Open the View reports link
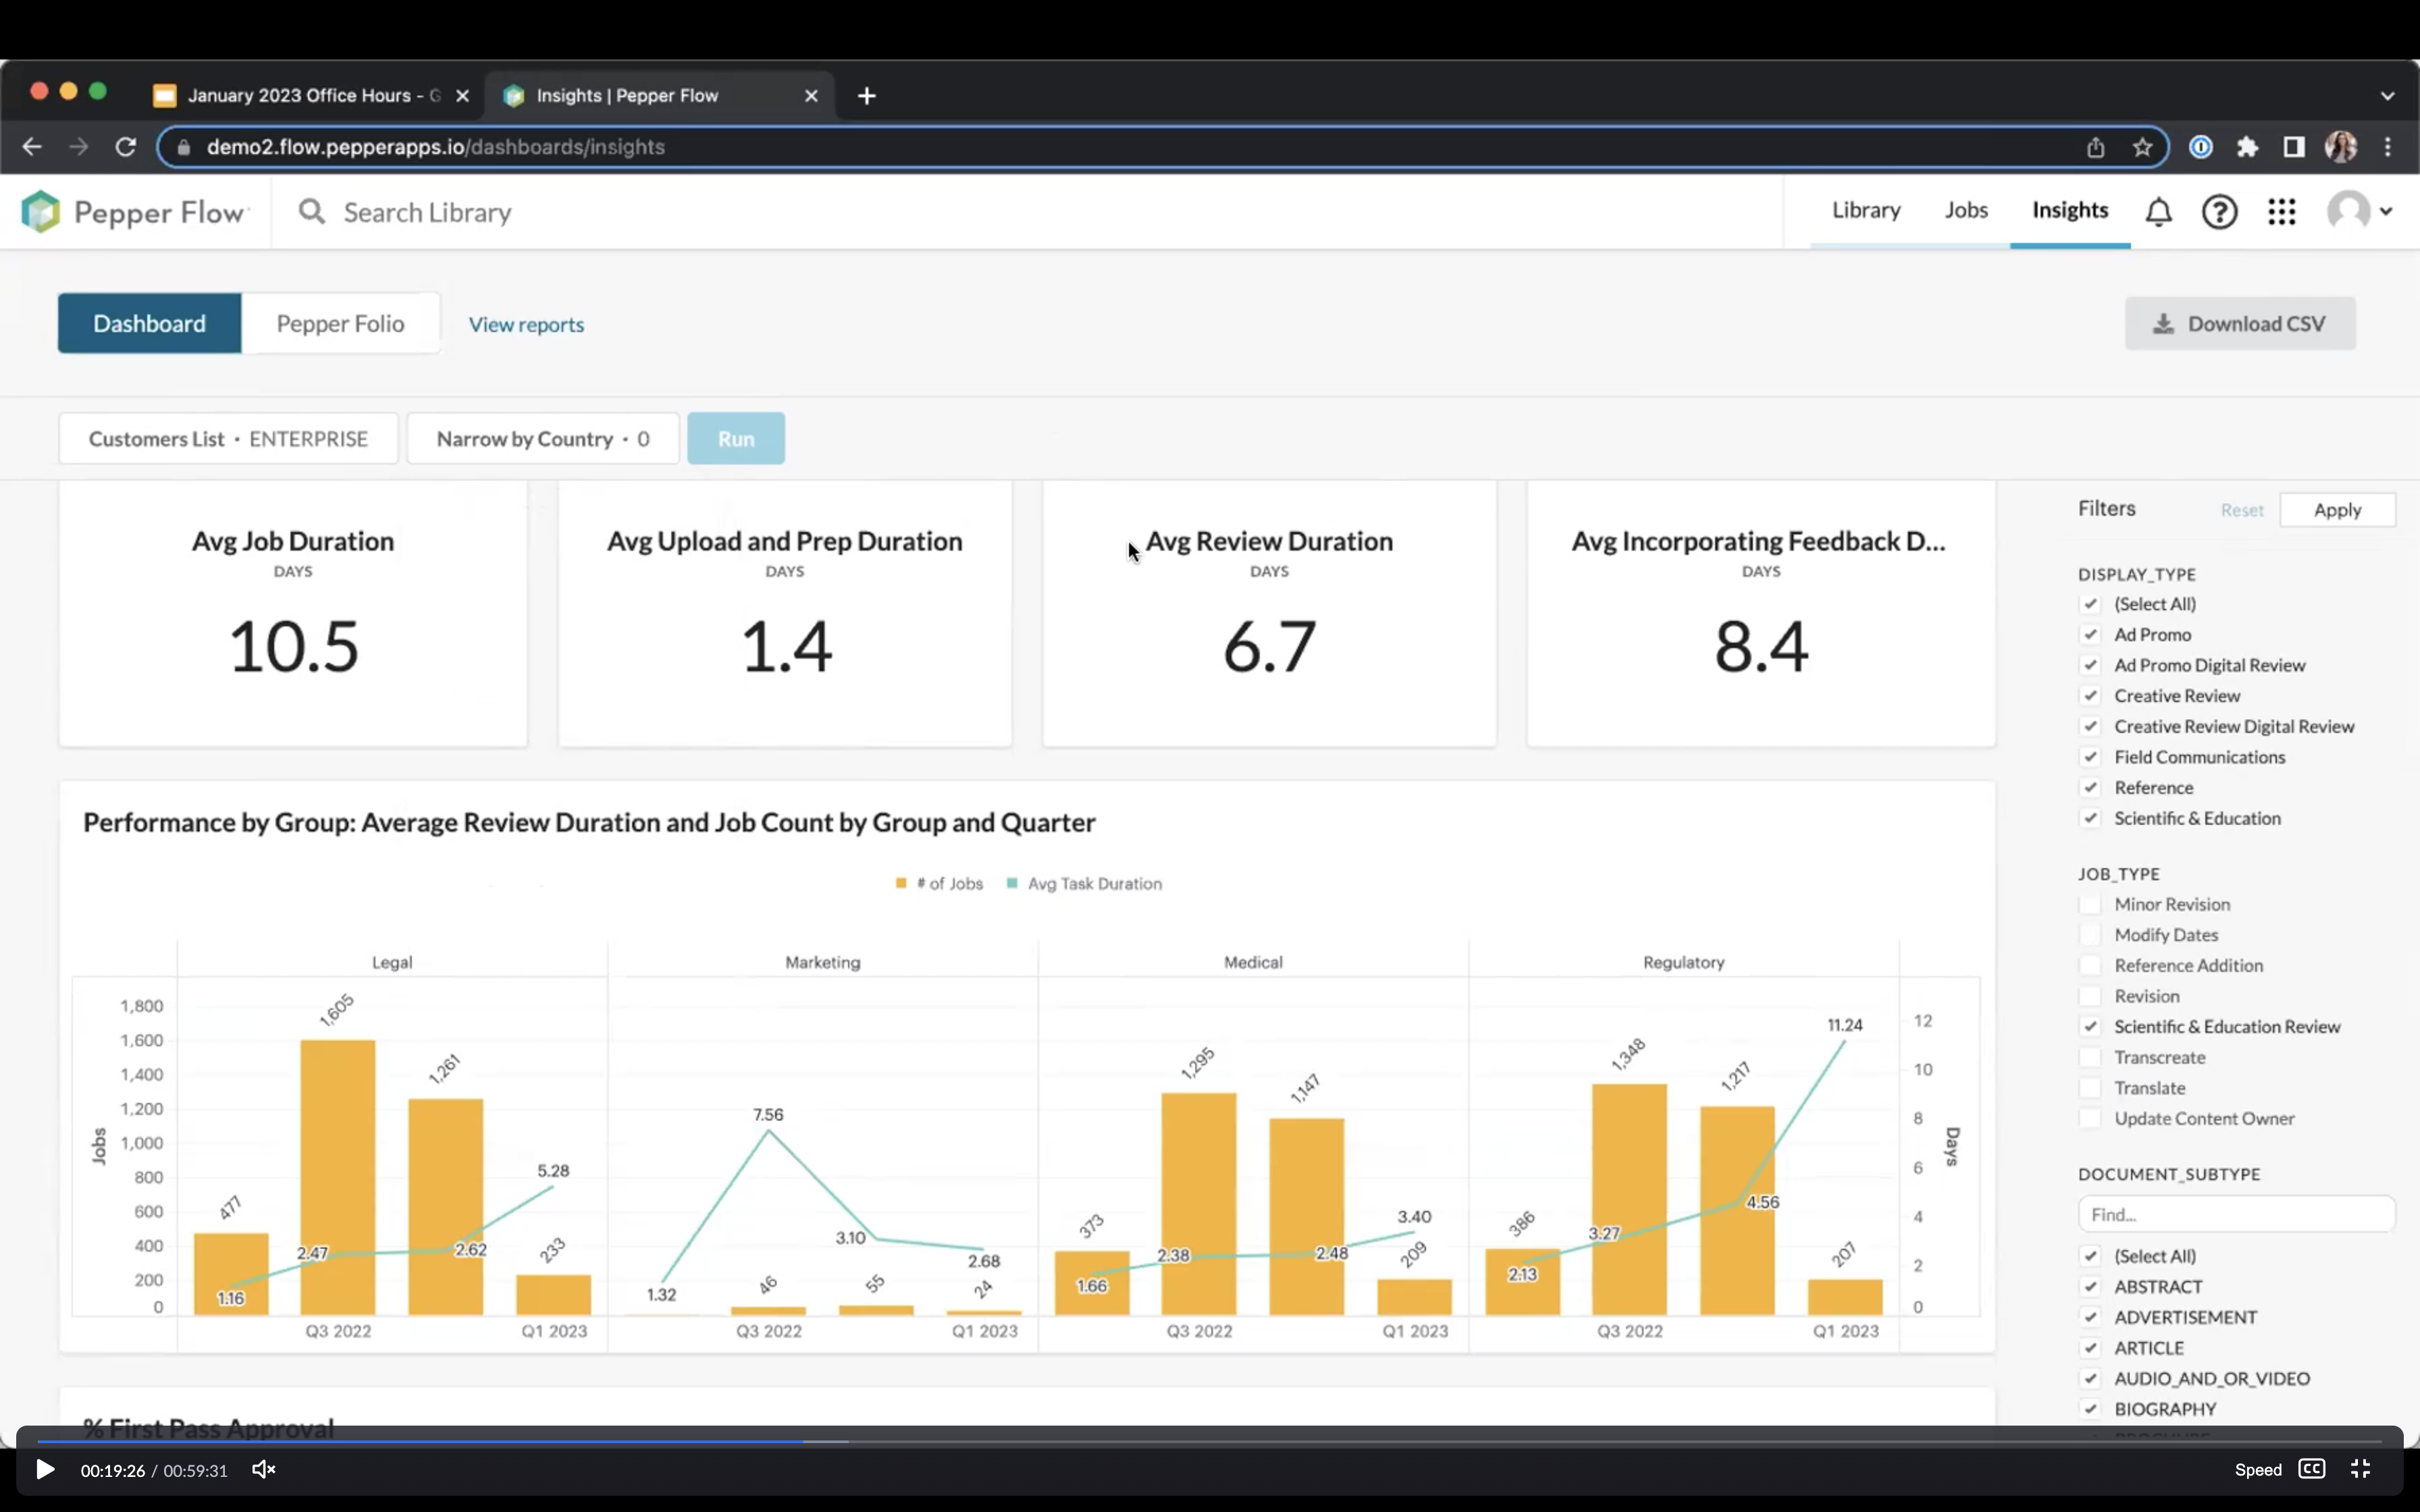The height and width of the screenshot is (1512, 2420). [526, 325]
